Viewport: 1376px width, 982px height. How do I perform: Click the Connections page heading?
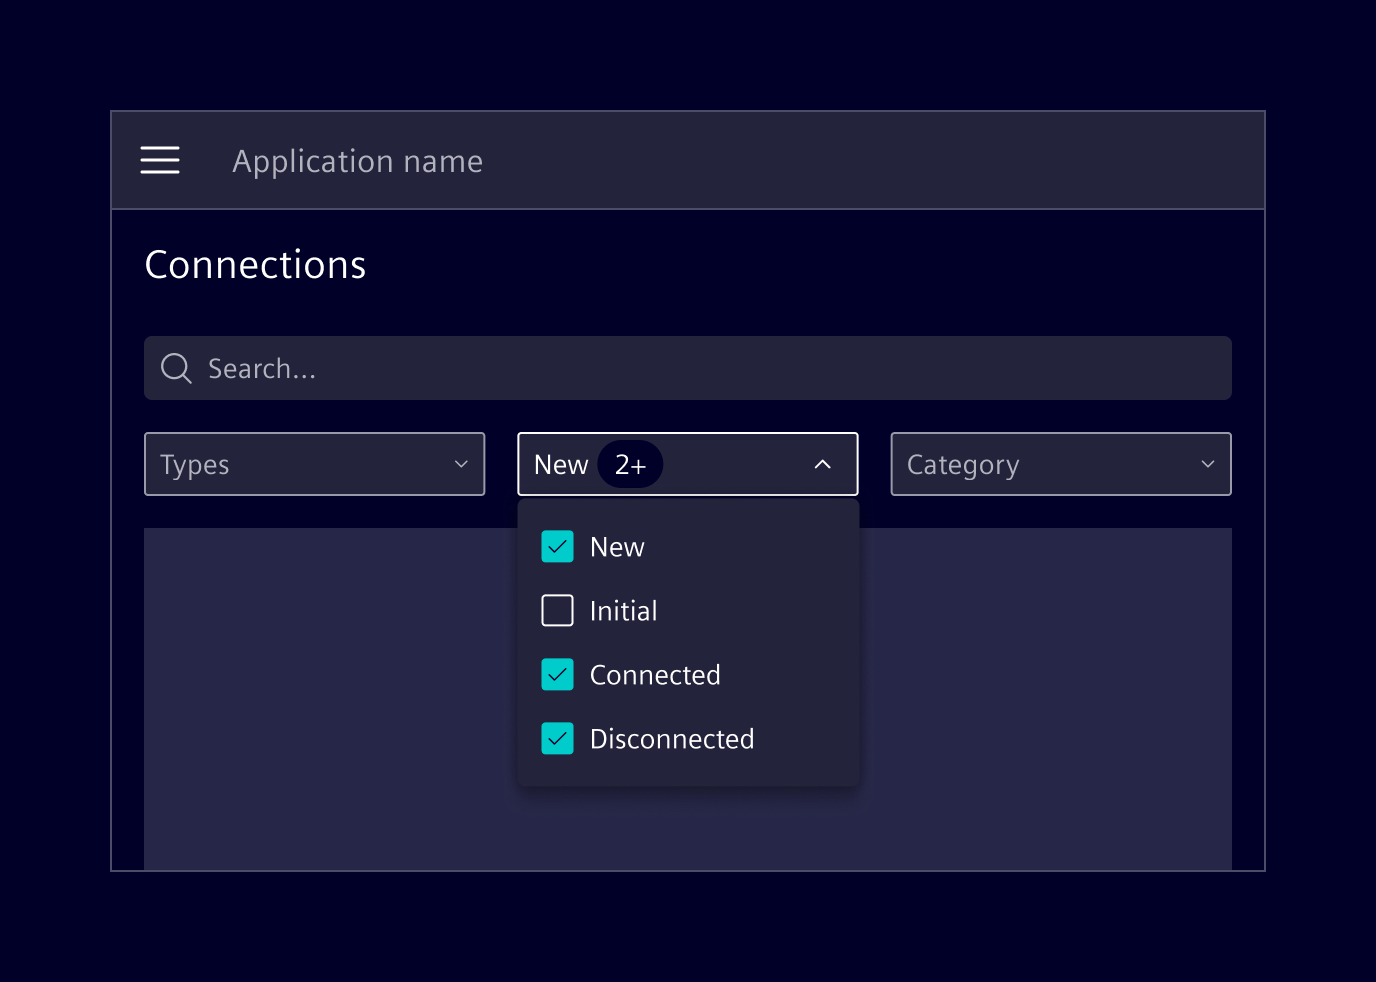[x=255, y=264]
